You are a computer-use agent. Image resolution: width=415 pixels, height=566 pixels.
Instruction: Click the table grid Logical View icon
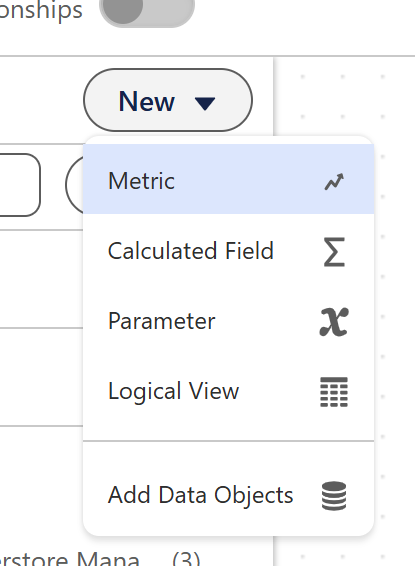(334, 392)
